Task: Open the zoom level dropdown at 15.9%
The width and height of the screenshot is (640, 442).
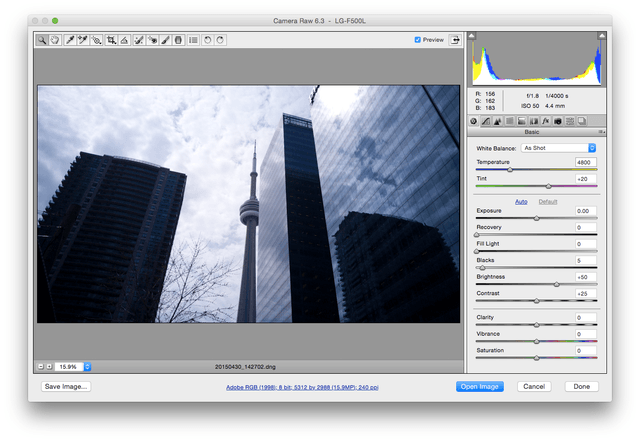Action: coord(87,366)
